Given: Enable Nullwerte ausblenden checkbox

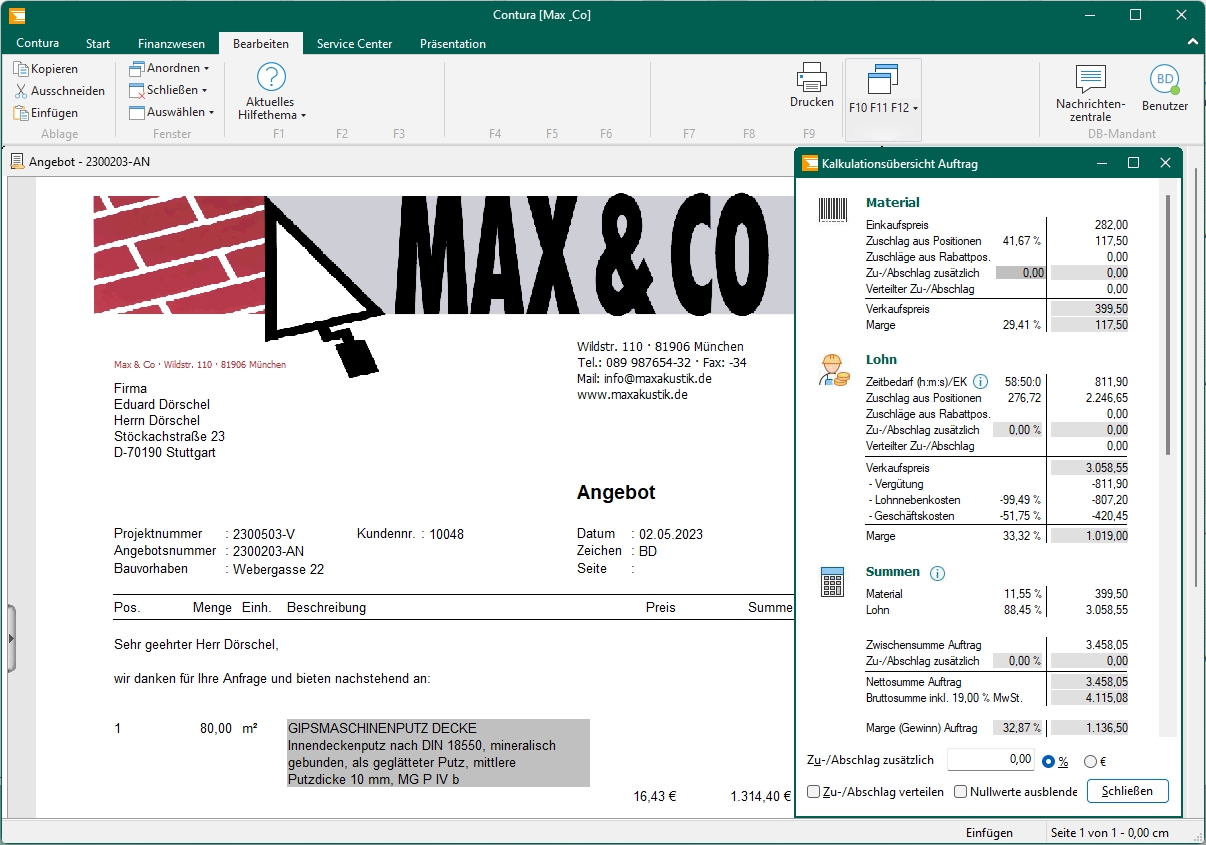Looking at the screenshot, I should (961, 792).
